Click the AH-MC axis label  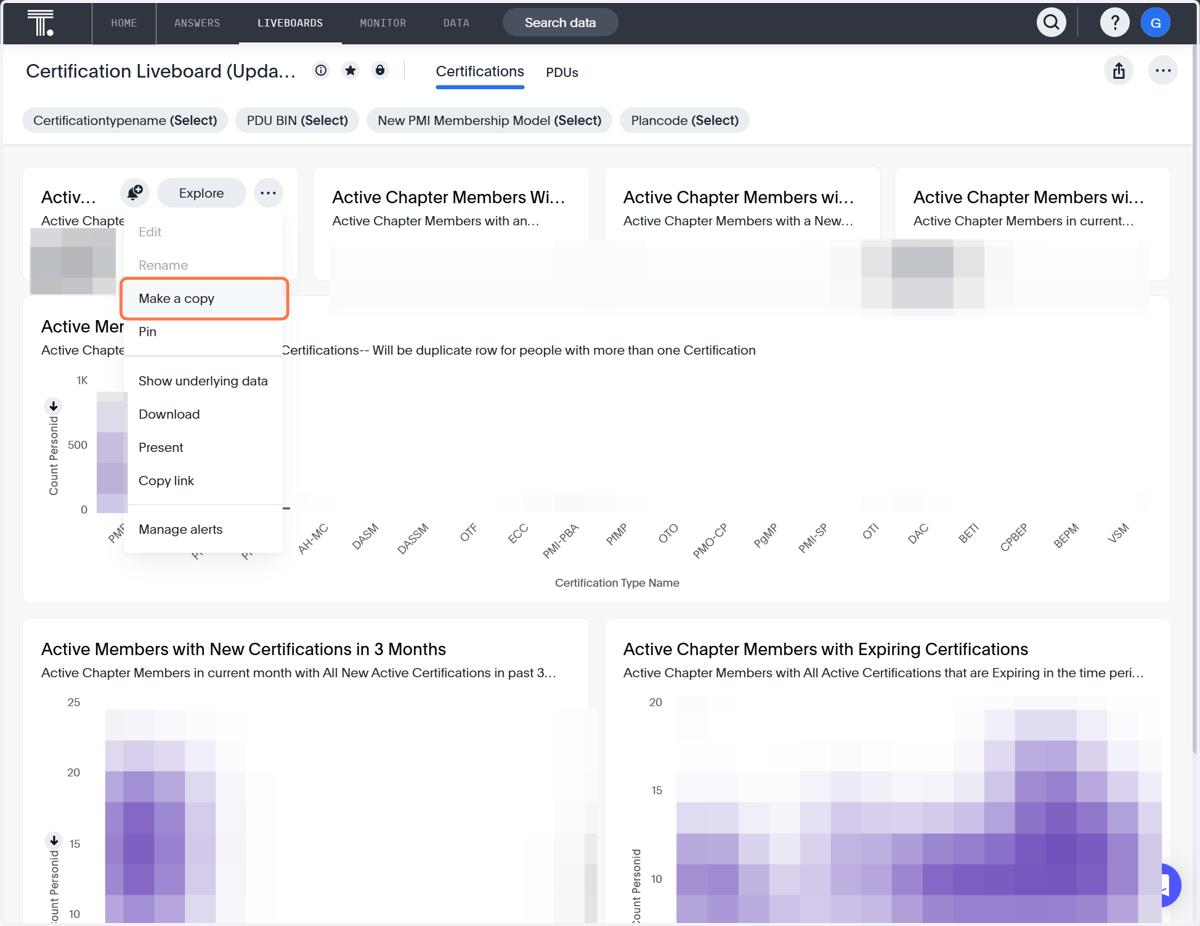point(313,538)
